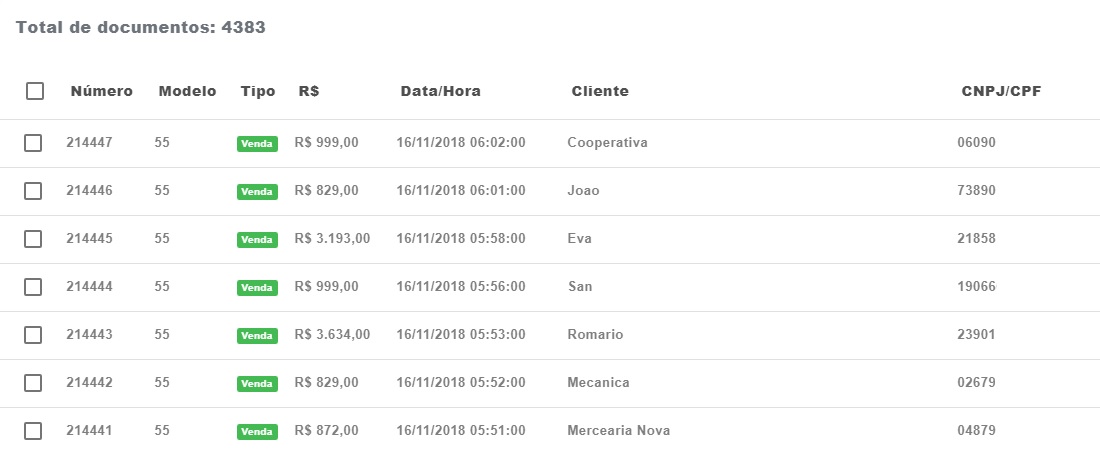Click the Cliente column header

click(600, 91)
